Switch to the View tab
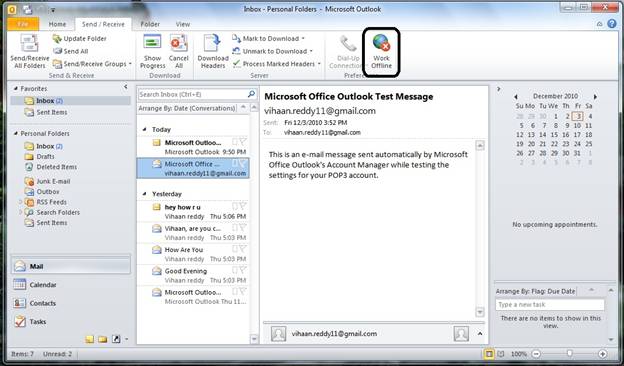This screenshot has width=624, height=366. tap(183, 24)
